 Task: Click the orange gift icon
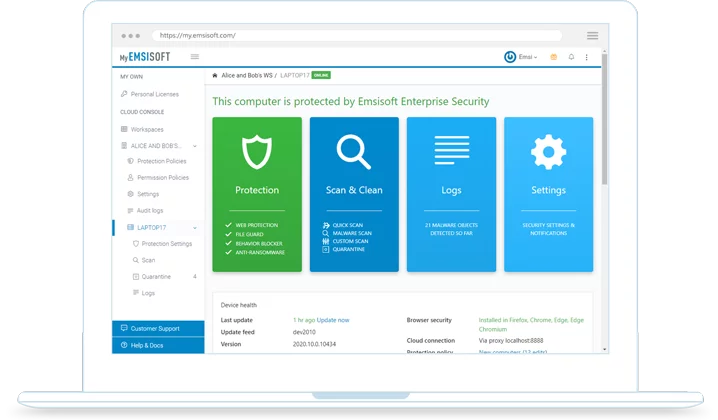[x=554, y=57]
